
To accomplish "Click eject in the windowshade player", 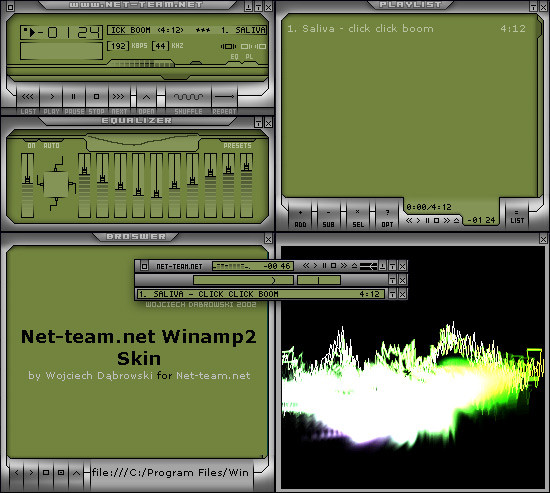I will tap(354, 266).
